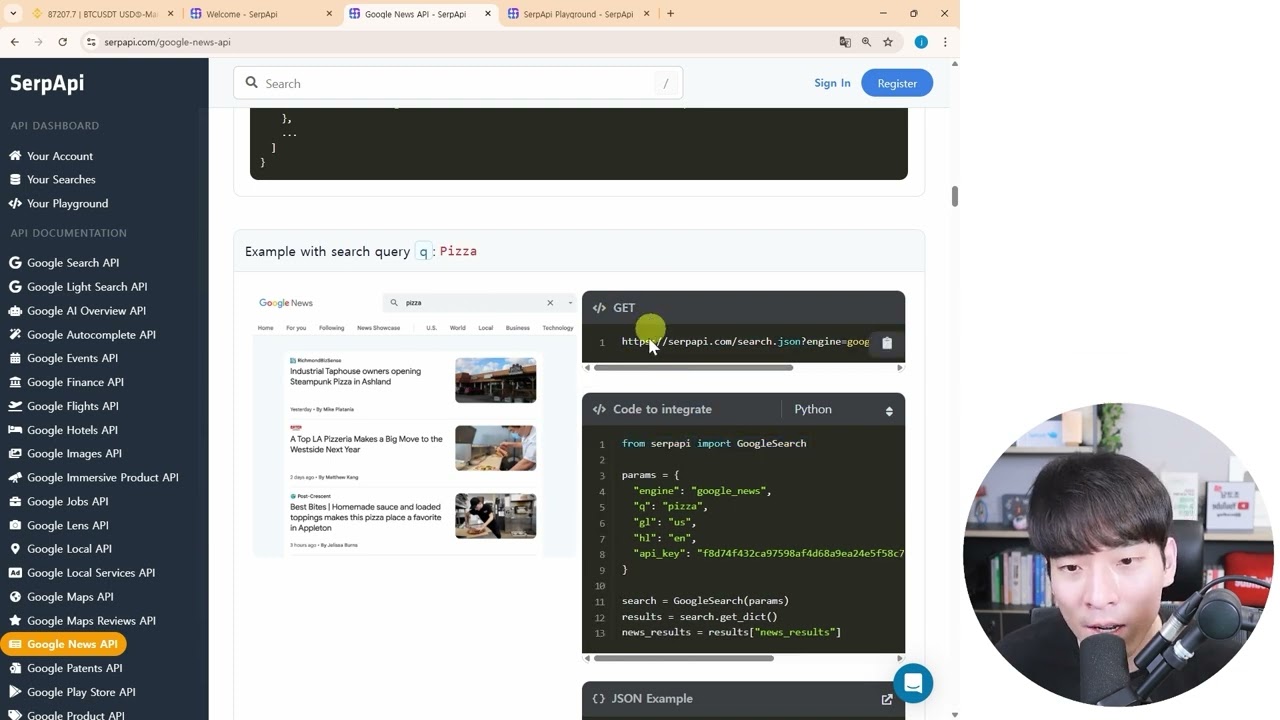Reload the current page
The width and height of the screenshot is (1280, 720).
click(62, 42)
